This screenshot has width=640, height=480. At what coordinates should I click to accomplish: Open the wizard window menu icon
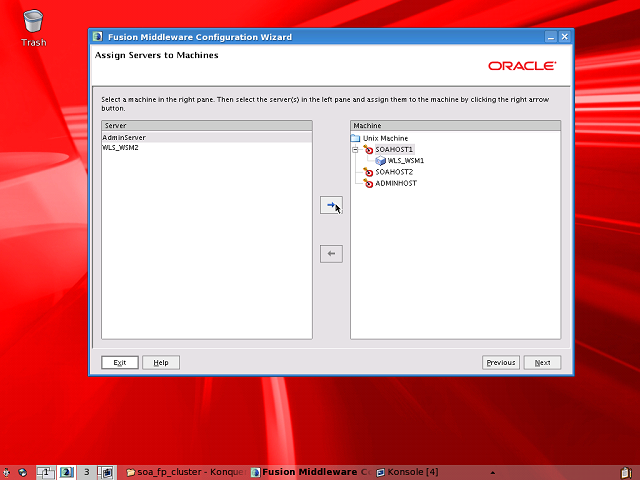pyautogui.click(x=97, y=37)
